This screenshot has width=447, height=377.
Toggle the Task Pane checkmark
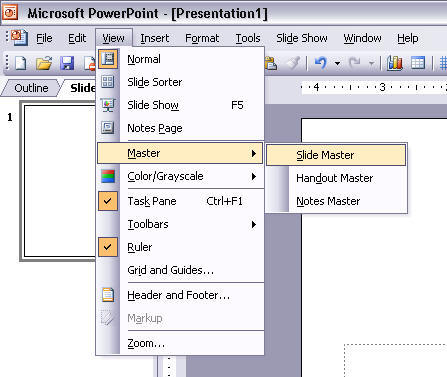tap(108, 201)
